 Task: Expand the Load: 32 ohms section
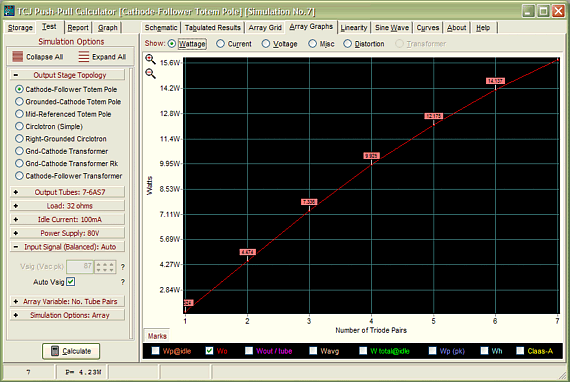pos(68,206)
